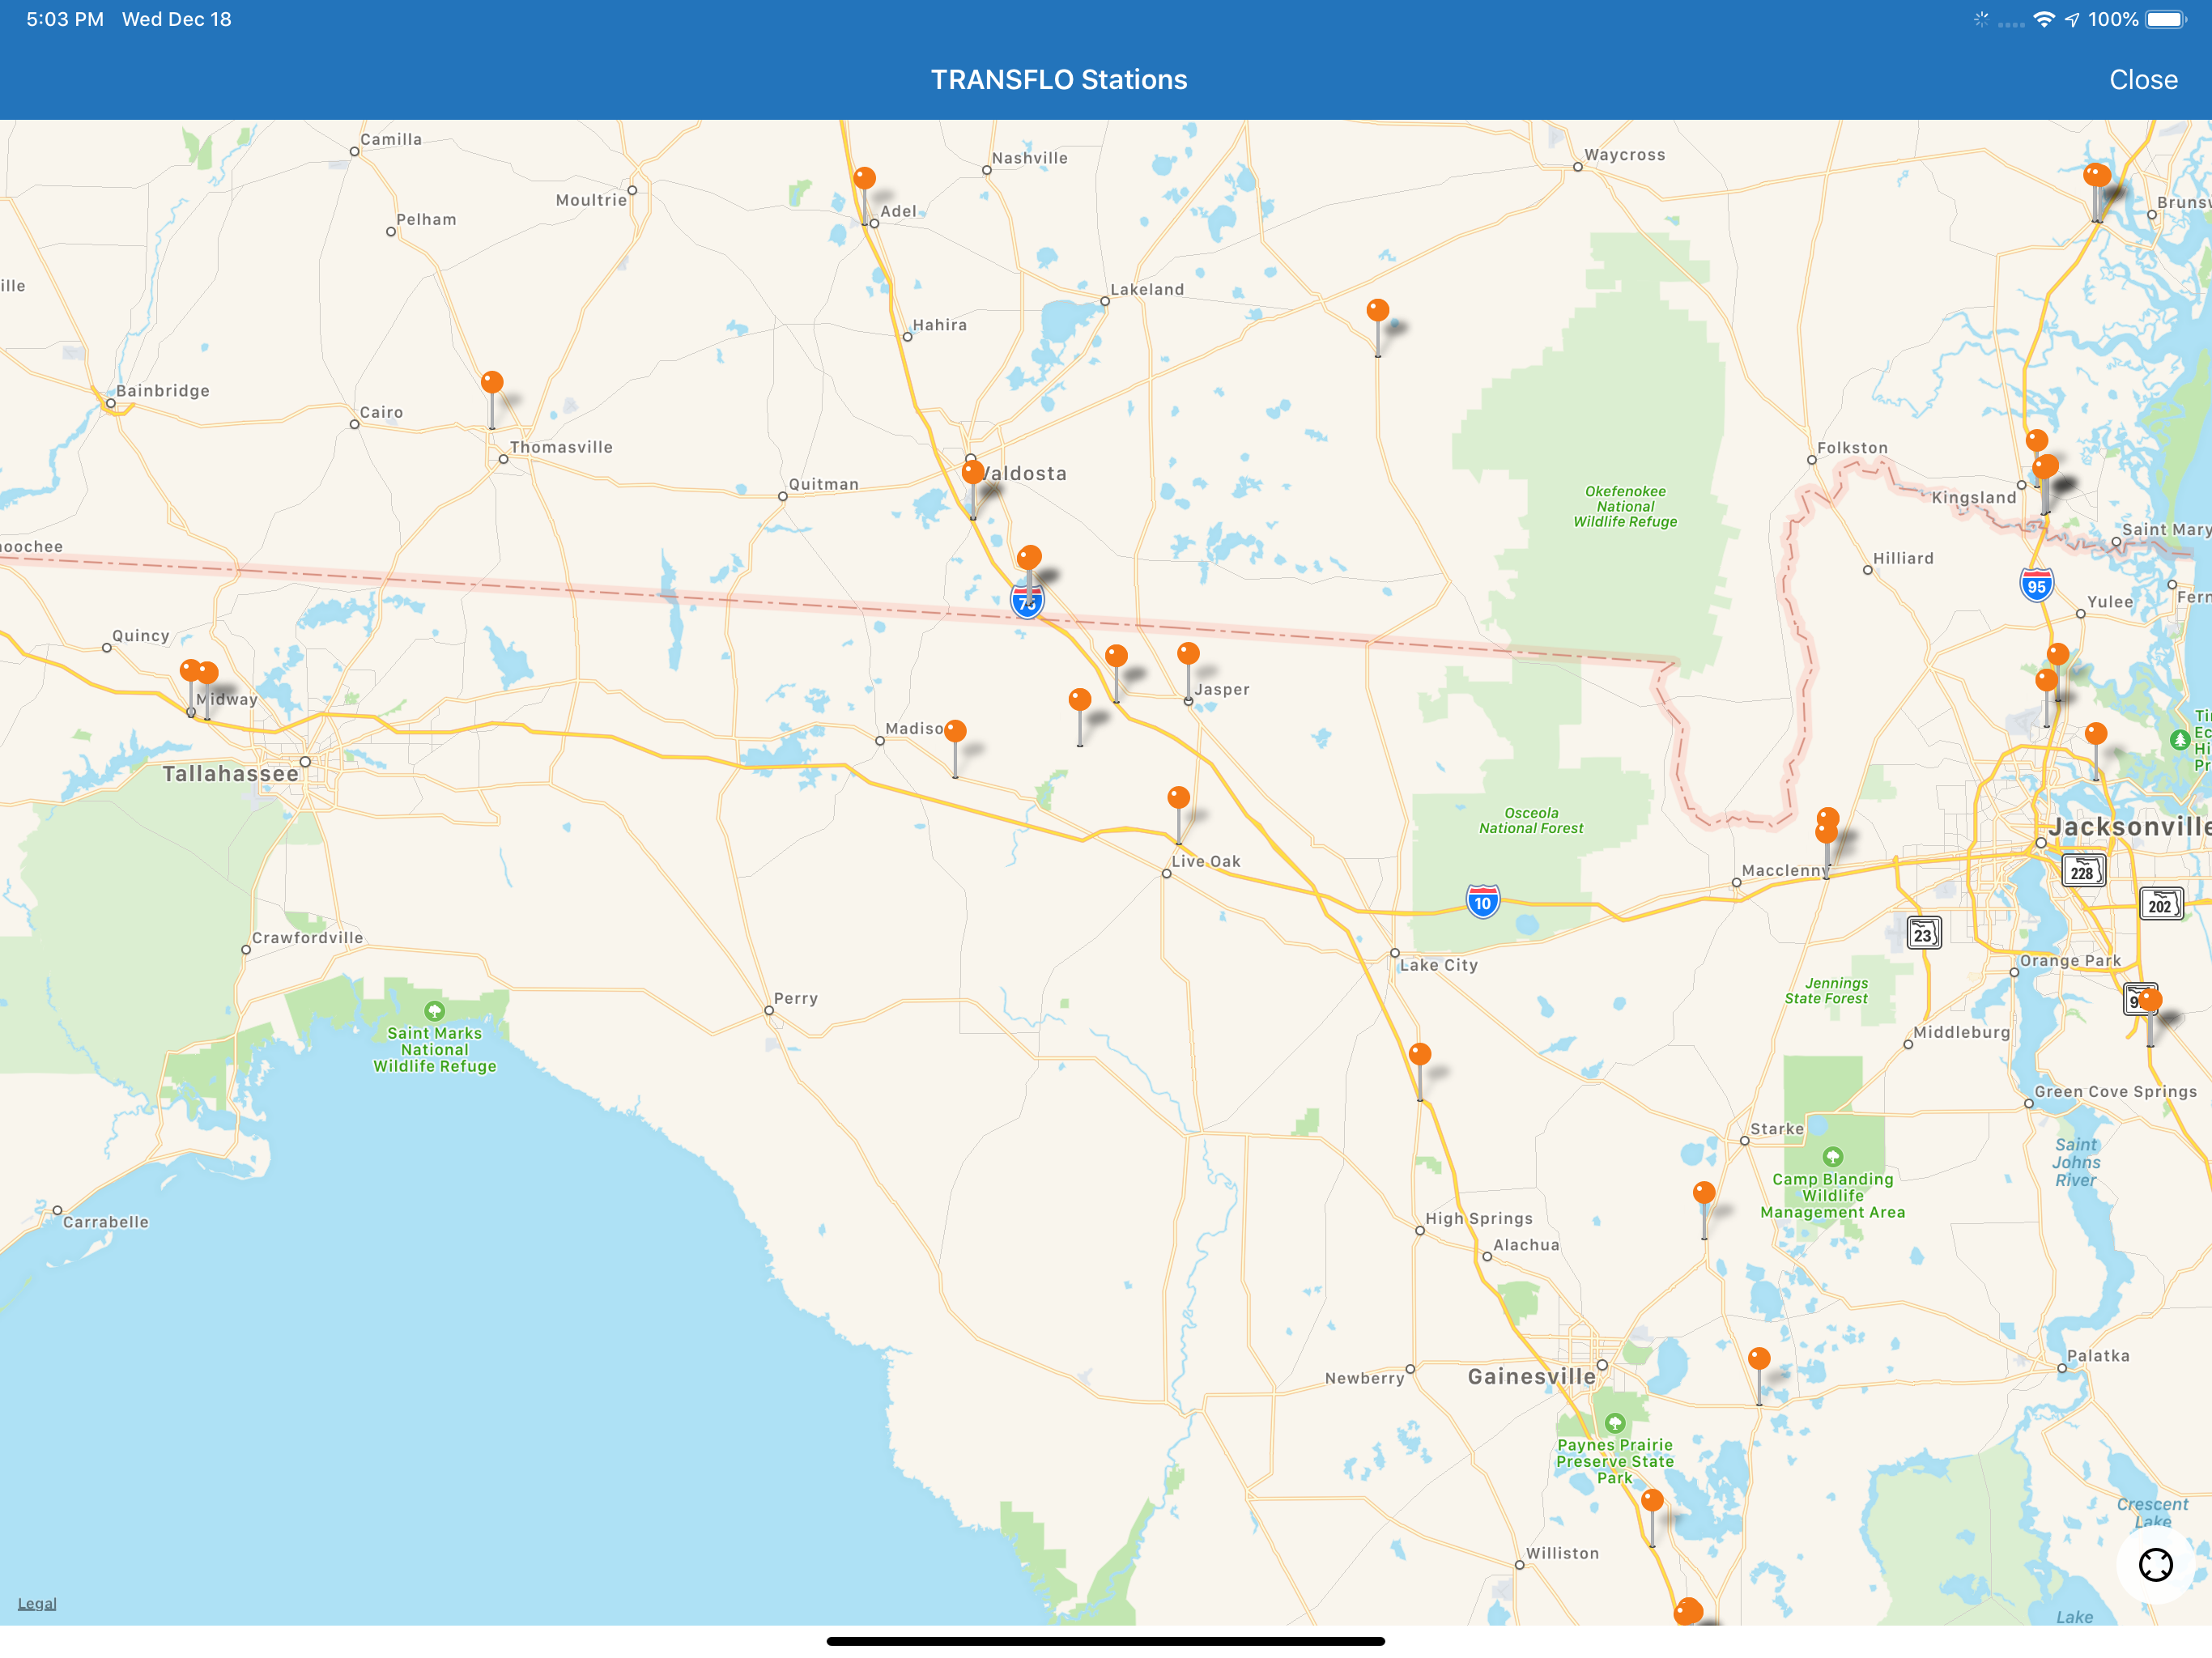The image size is (2212, 1658).
Task: Tap the Green Cove Springs label
Action: (x=2115, y=1092)
